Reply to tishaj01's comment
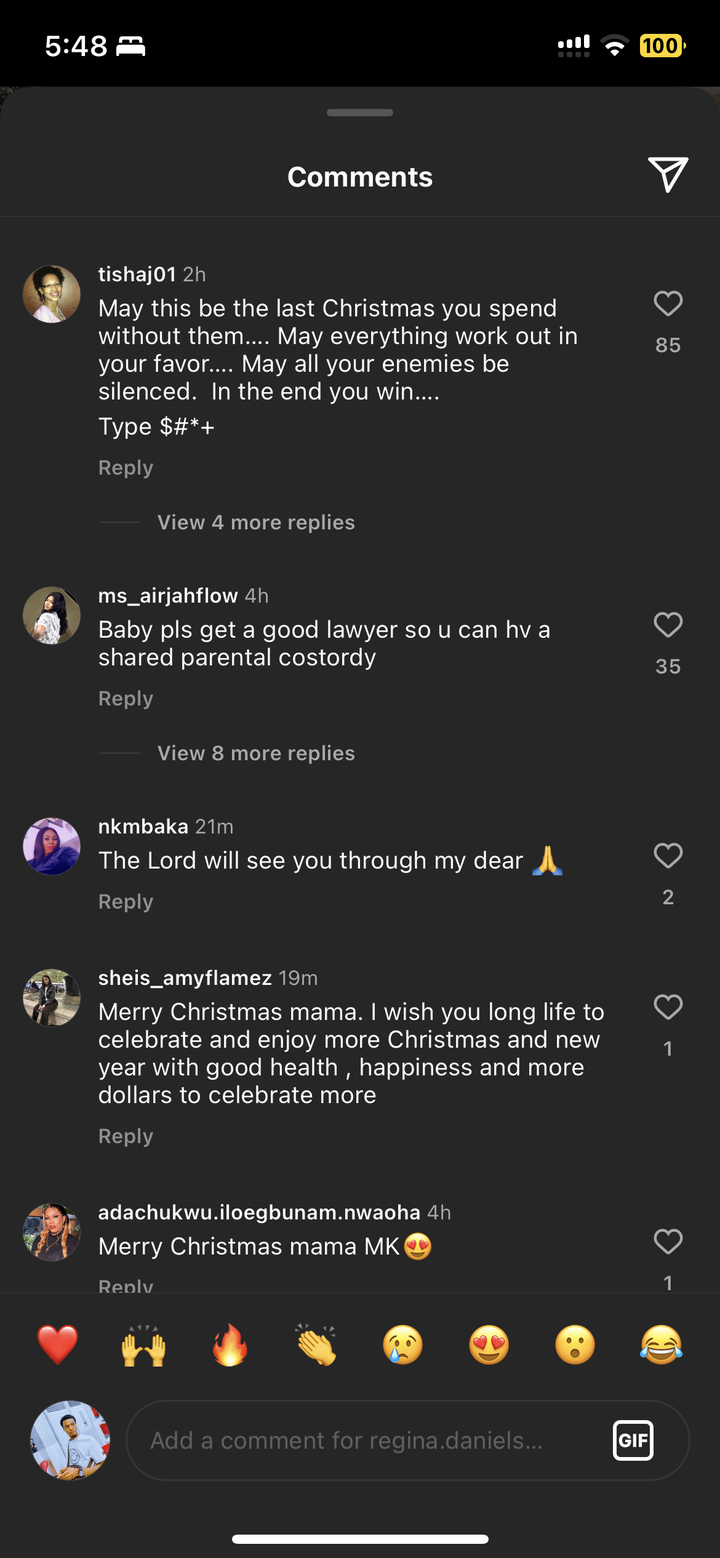 coord(126,468)
